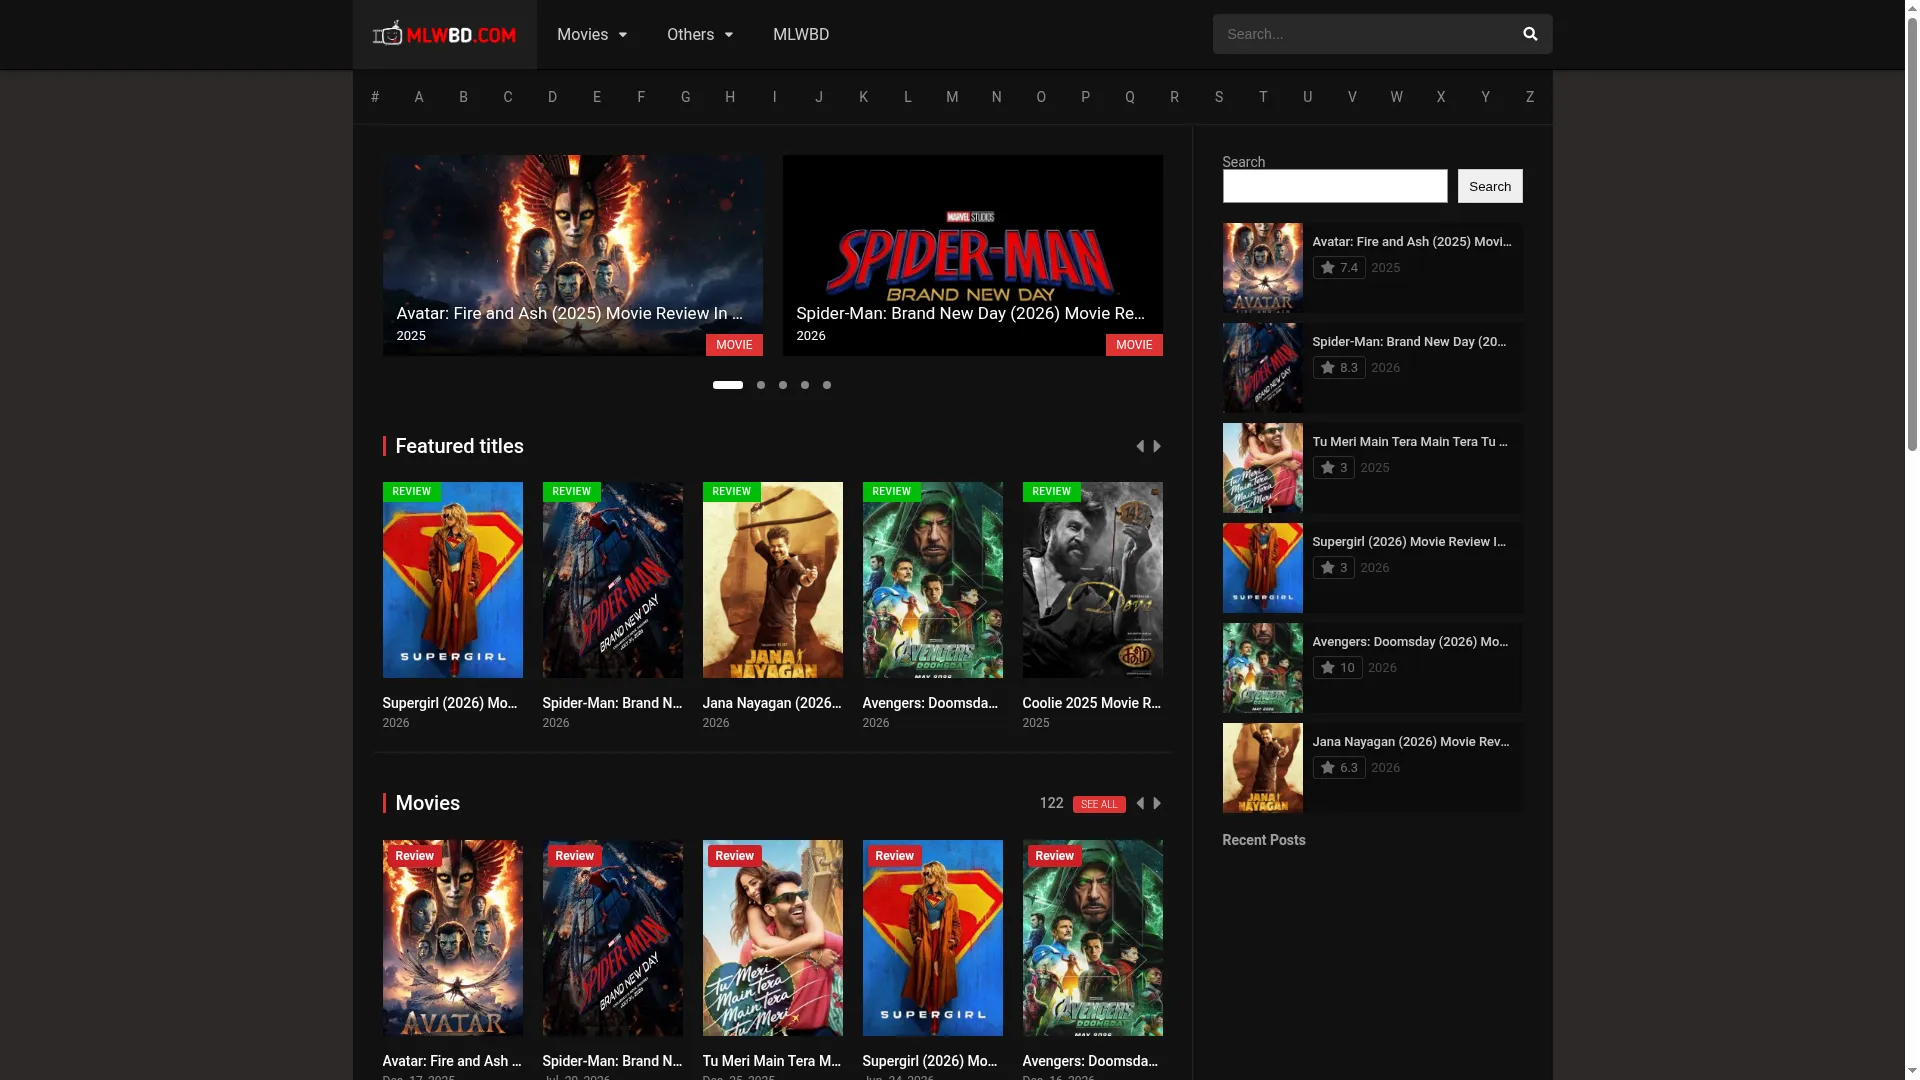Image resolution: width=1920 pixels, height=1080 pixels.
Task: Click the star rating 6.3 badge for Jana Nayagan
Action: pyautogui.click(x=1339, y=768)
